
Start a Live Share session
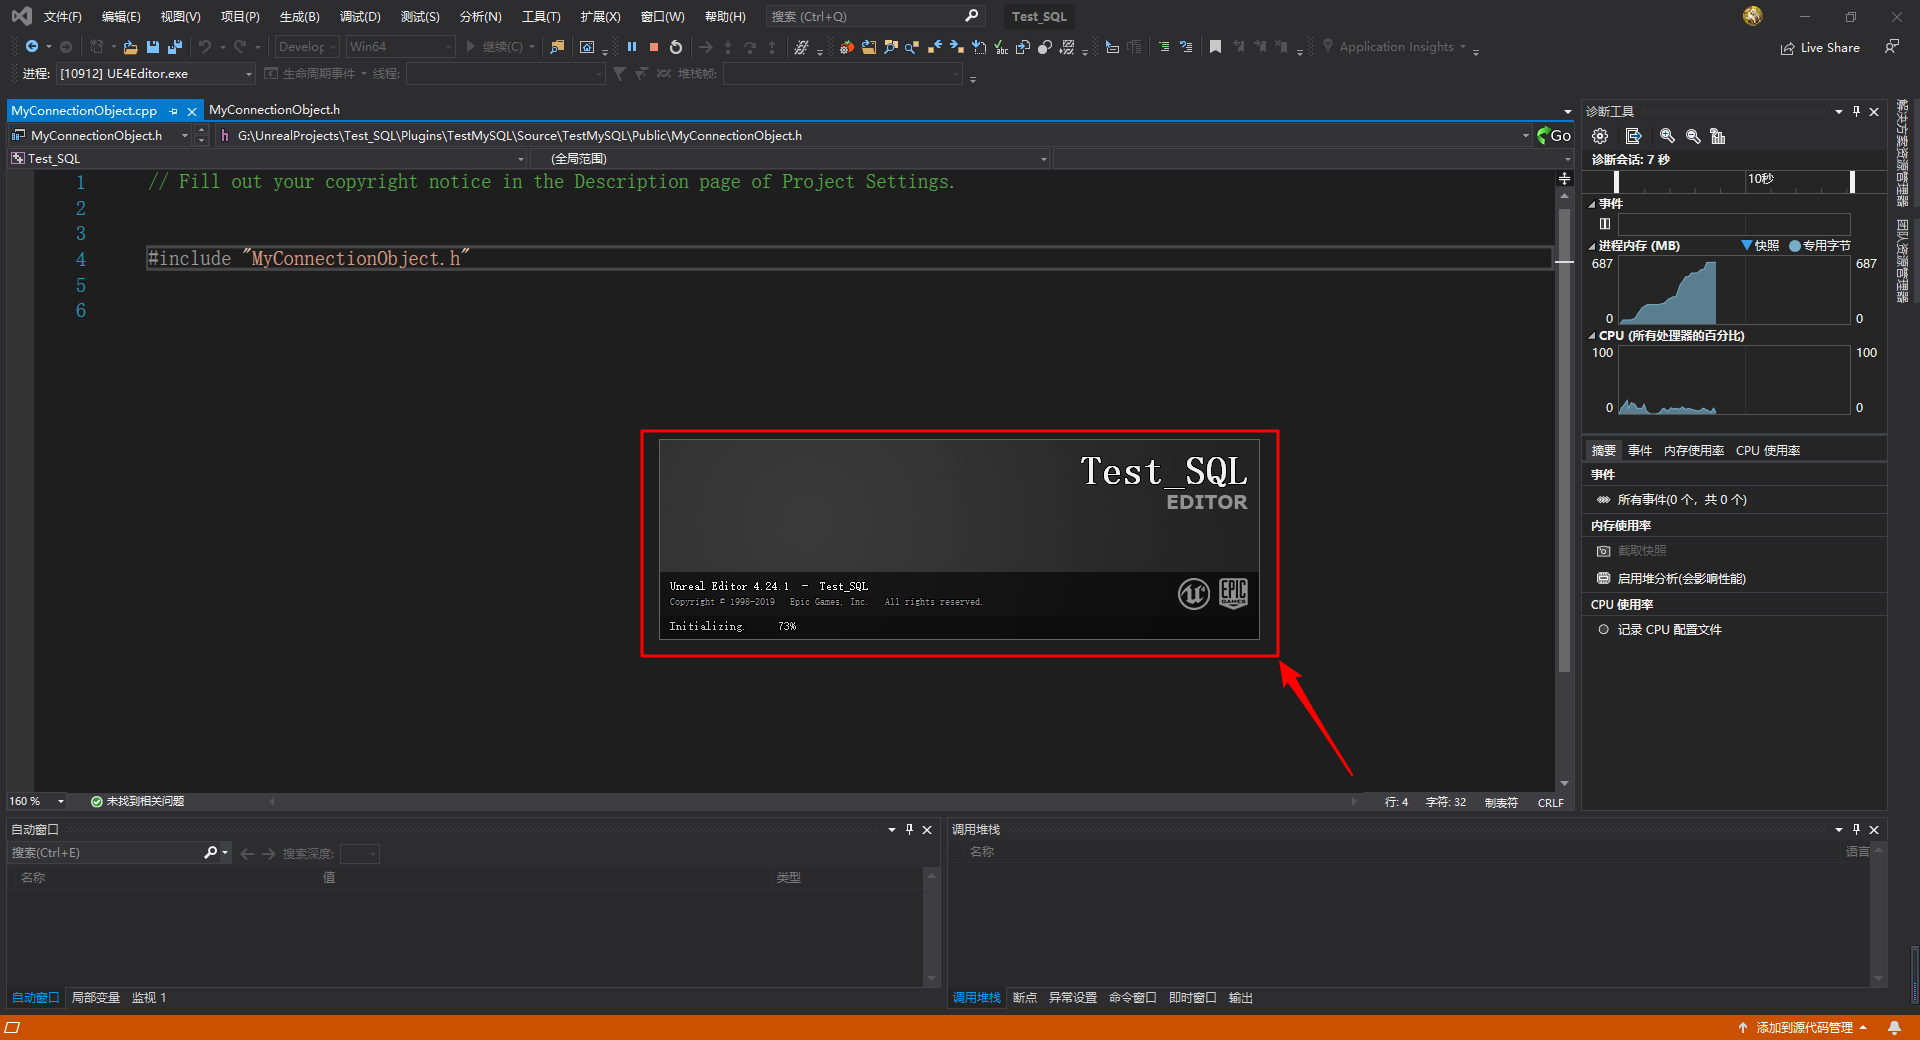pyautogui.click(x=1820, y=47)
